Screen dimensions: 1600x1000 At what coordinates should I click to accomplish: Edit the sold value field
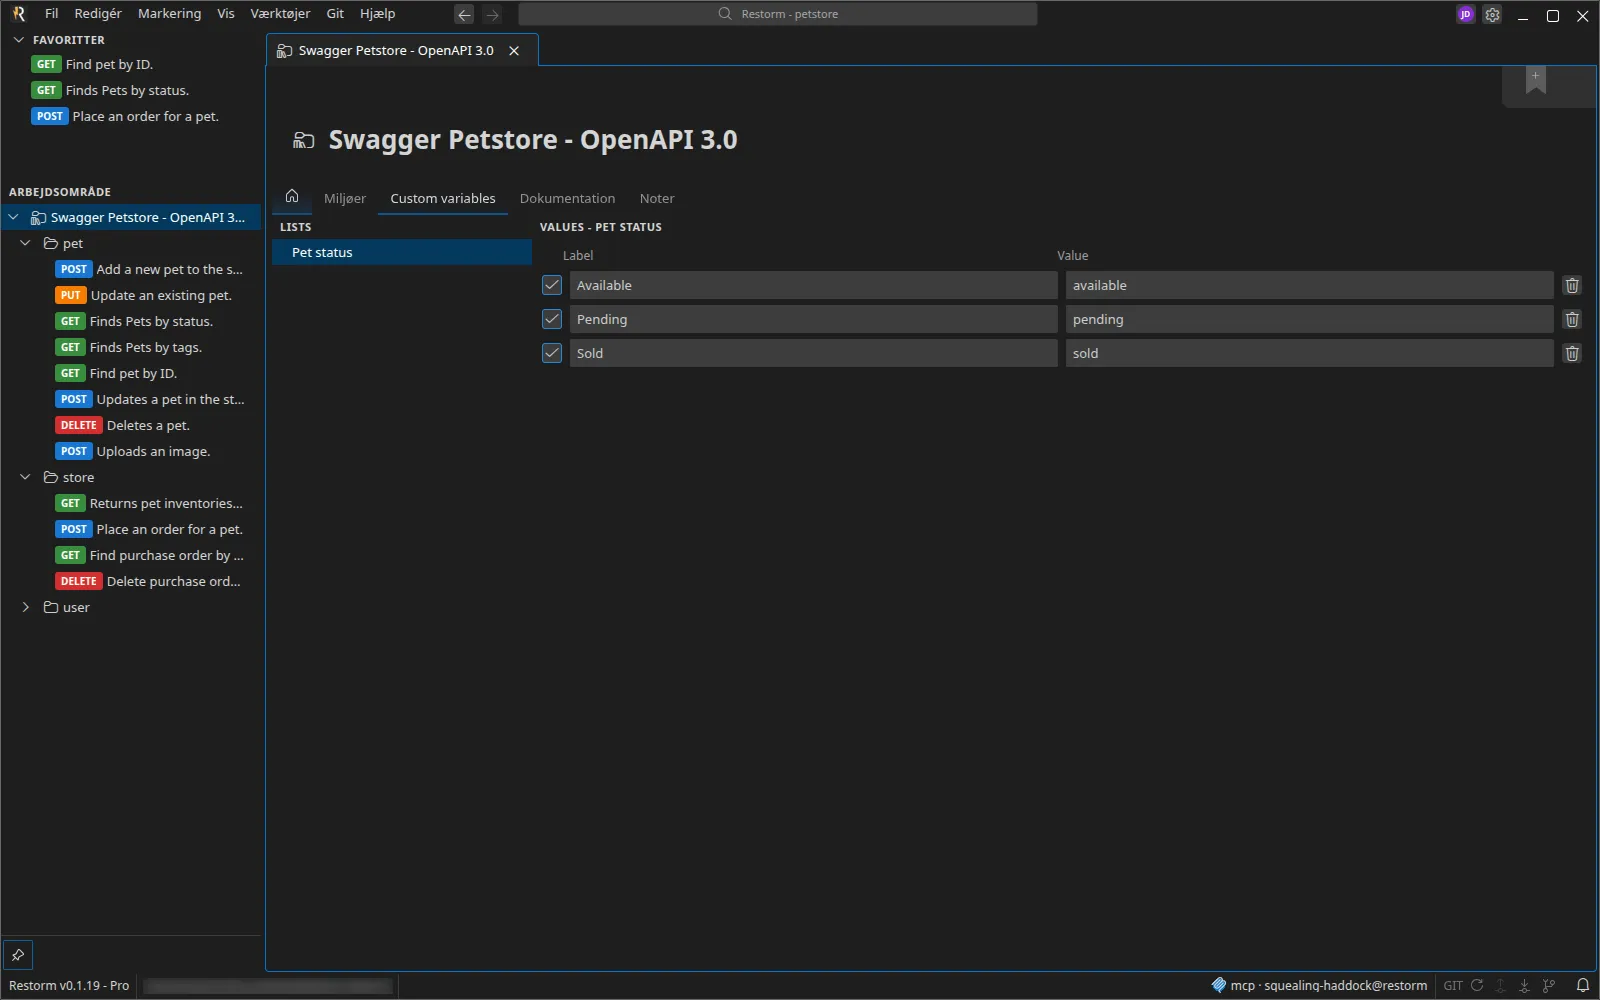[1309, 353]
